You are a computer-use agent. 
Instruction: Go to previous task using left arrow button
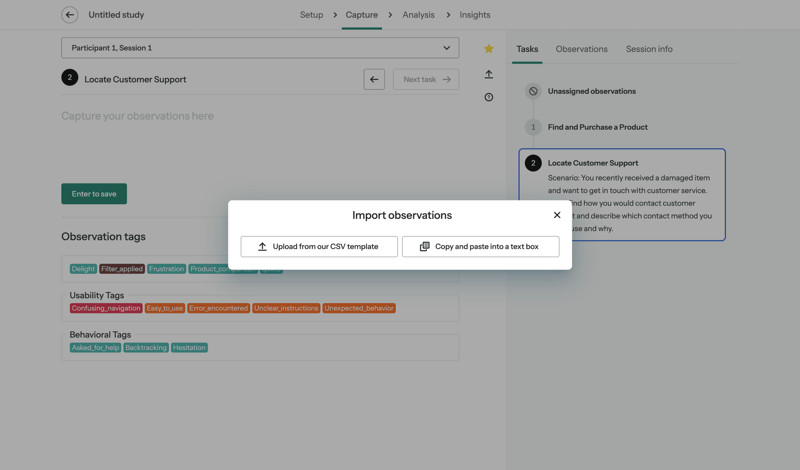point(374,79)
